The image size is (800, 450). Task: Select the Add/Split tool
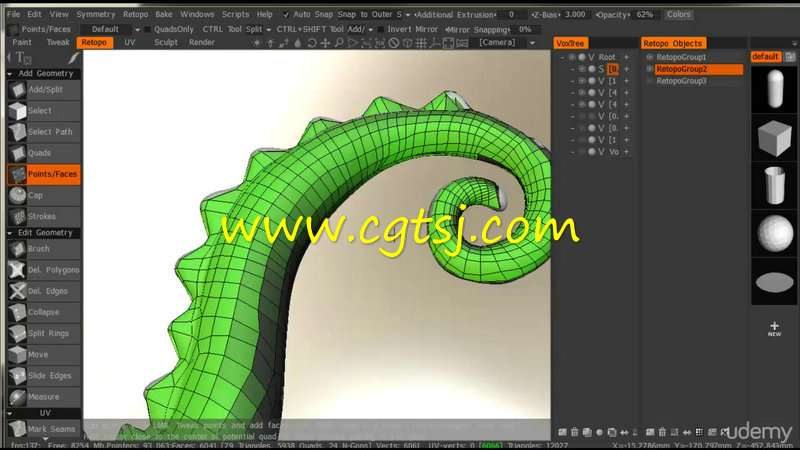[x=44, y=89]
